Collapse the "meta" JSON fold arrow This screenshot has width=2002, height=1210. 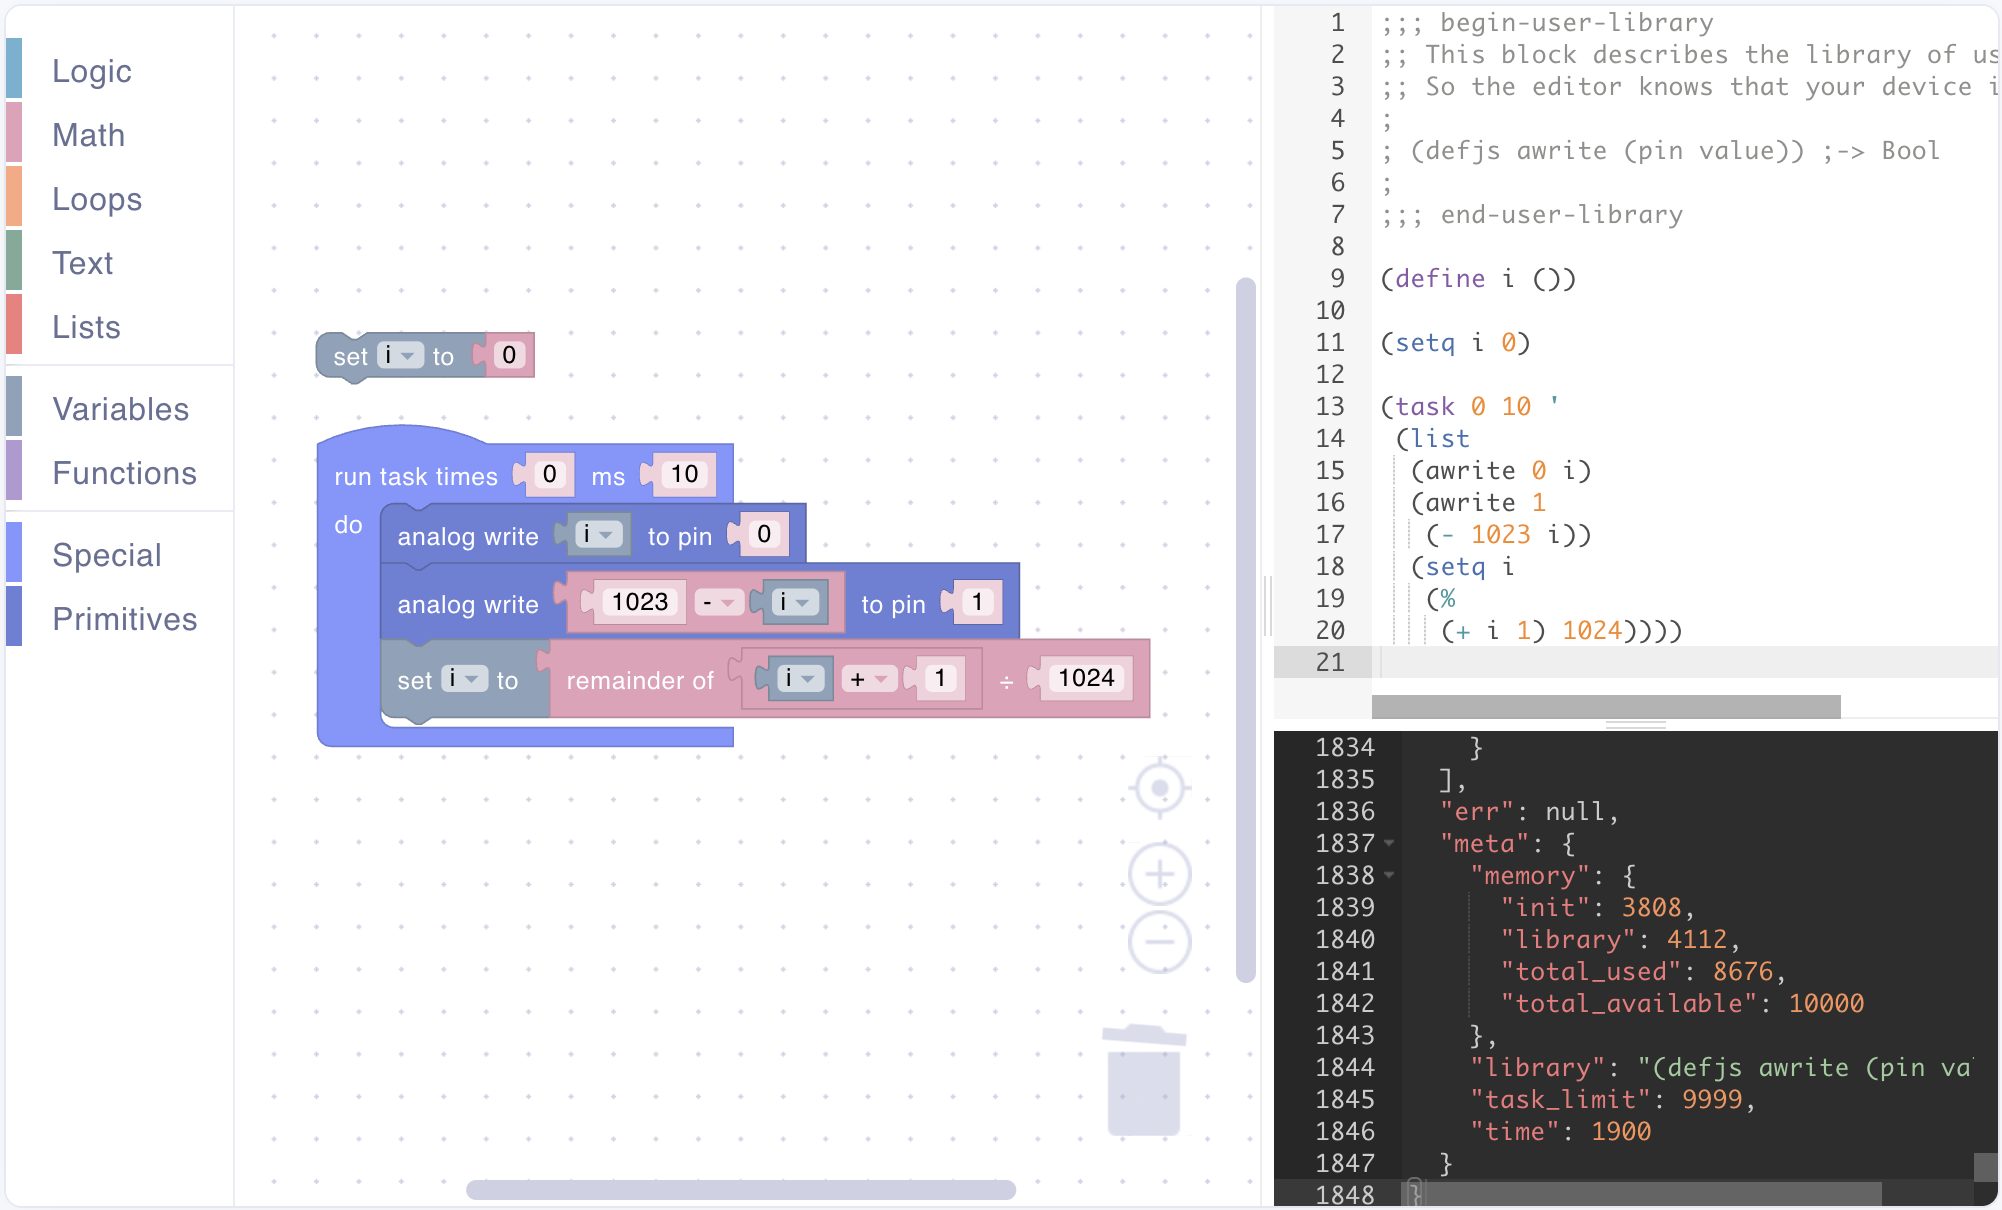[1389, 843]
